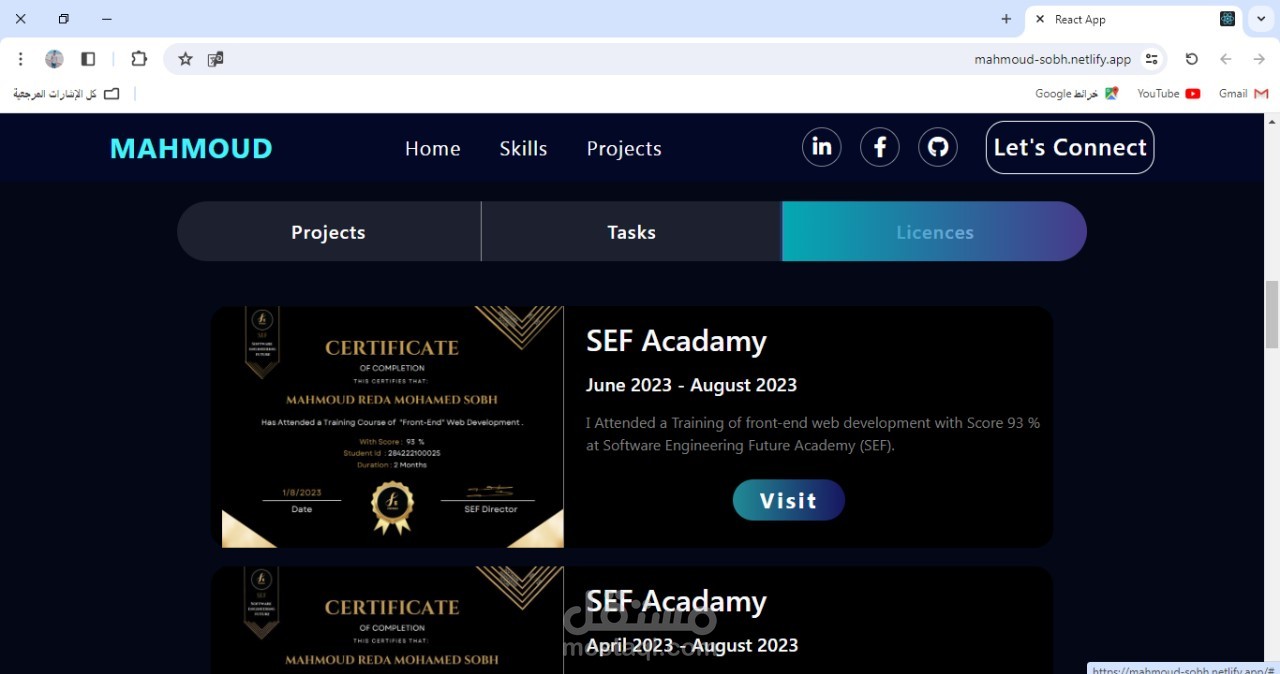Screen dimensions: 1280x674
Task: Click the address bar URL
Action: click(1052, 59)
